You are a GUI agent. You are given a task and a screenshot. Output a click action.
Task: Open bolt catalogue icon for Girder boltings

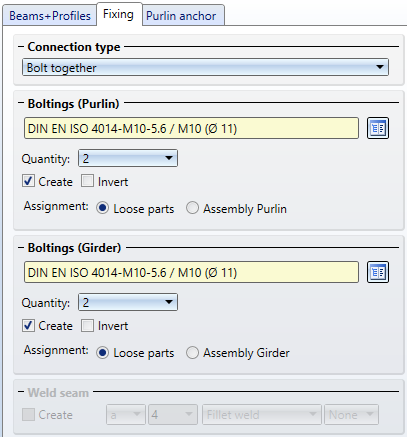pyautogui.click(x=378, y=272)
